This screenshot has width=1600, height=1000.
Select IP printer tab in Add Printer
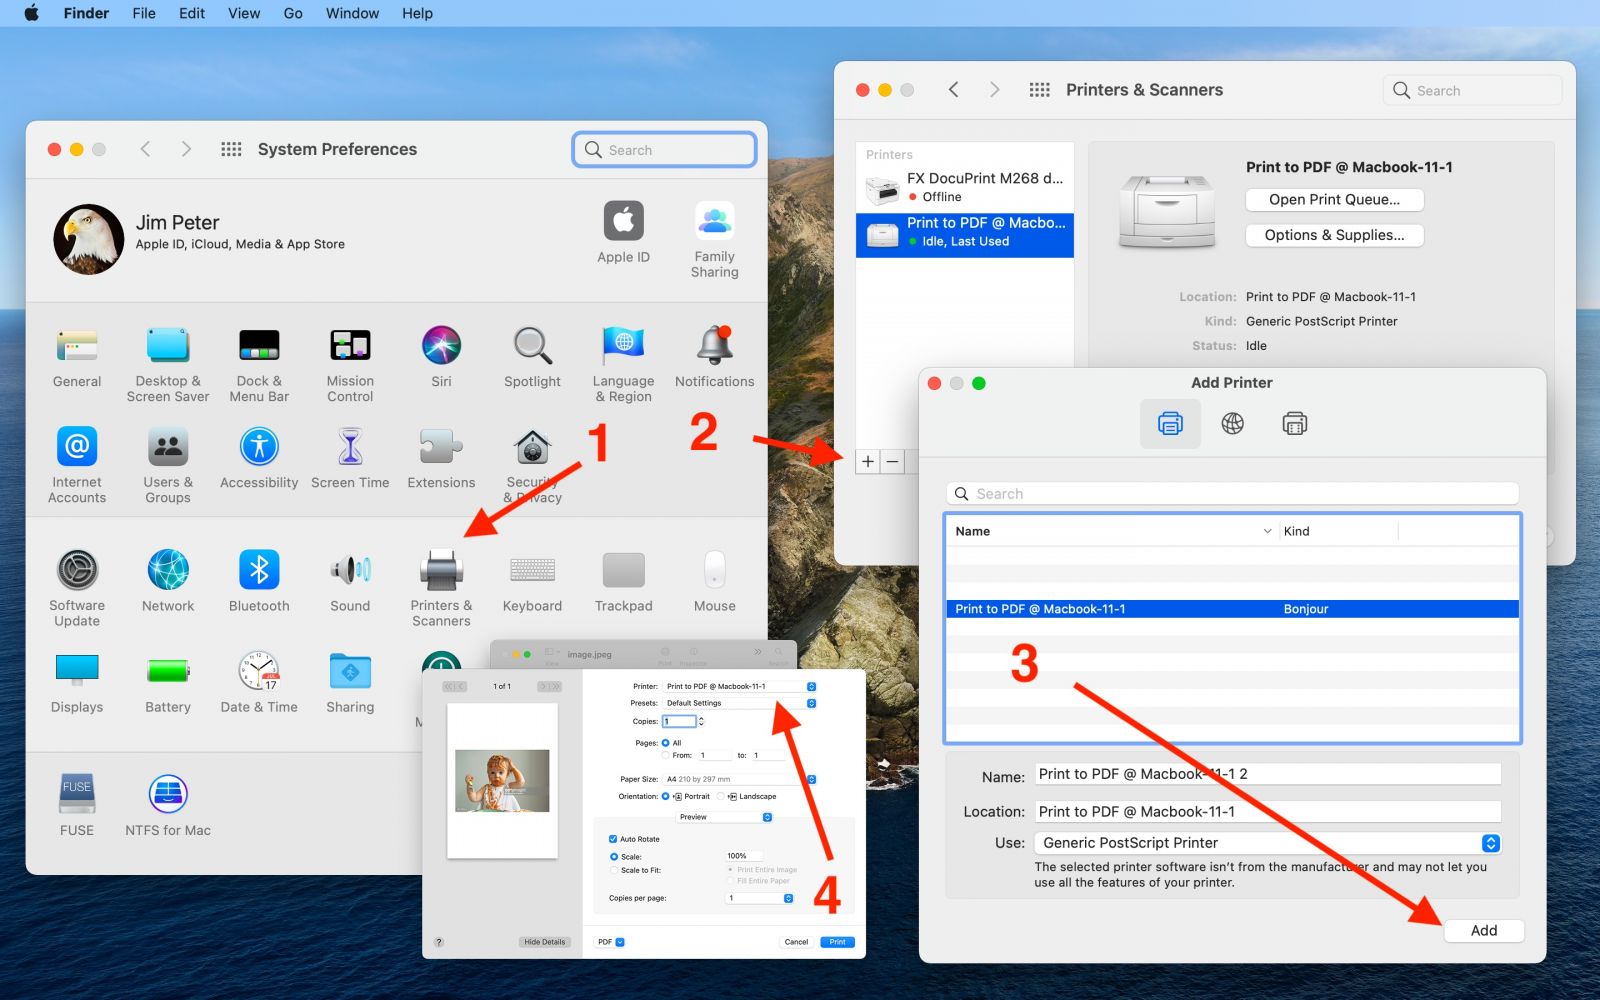(x=1232, y=423)
